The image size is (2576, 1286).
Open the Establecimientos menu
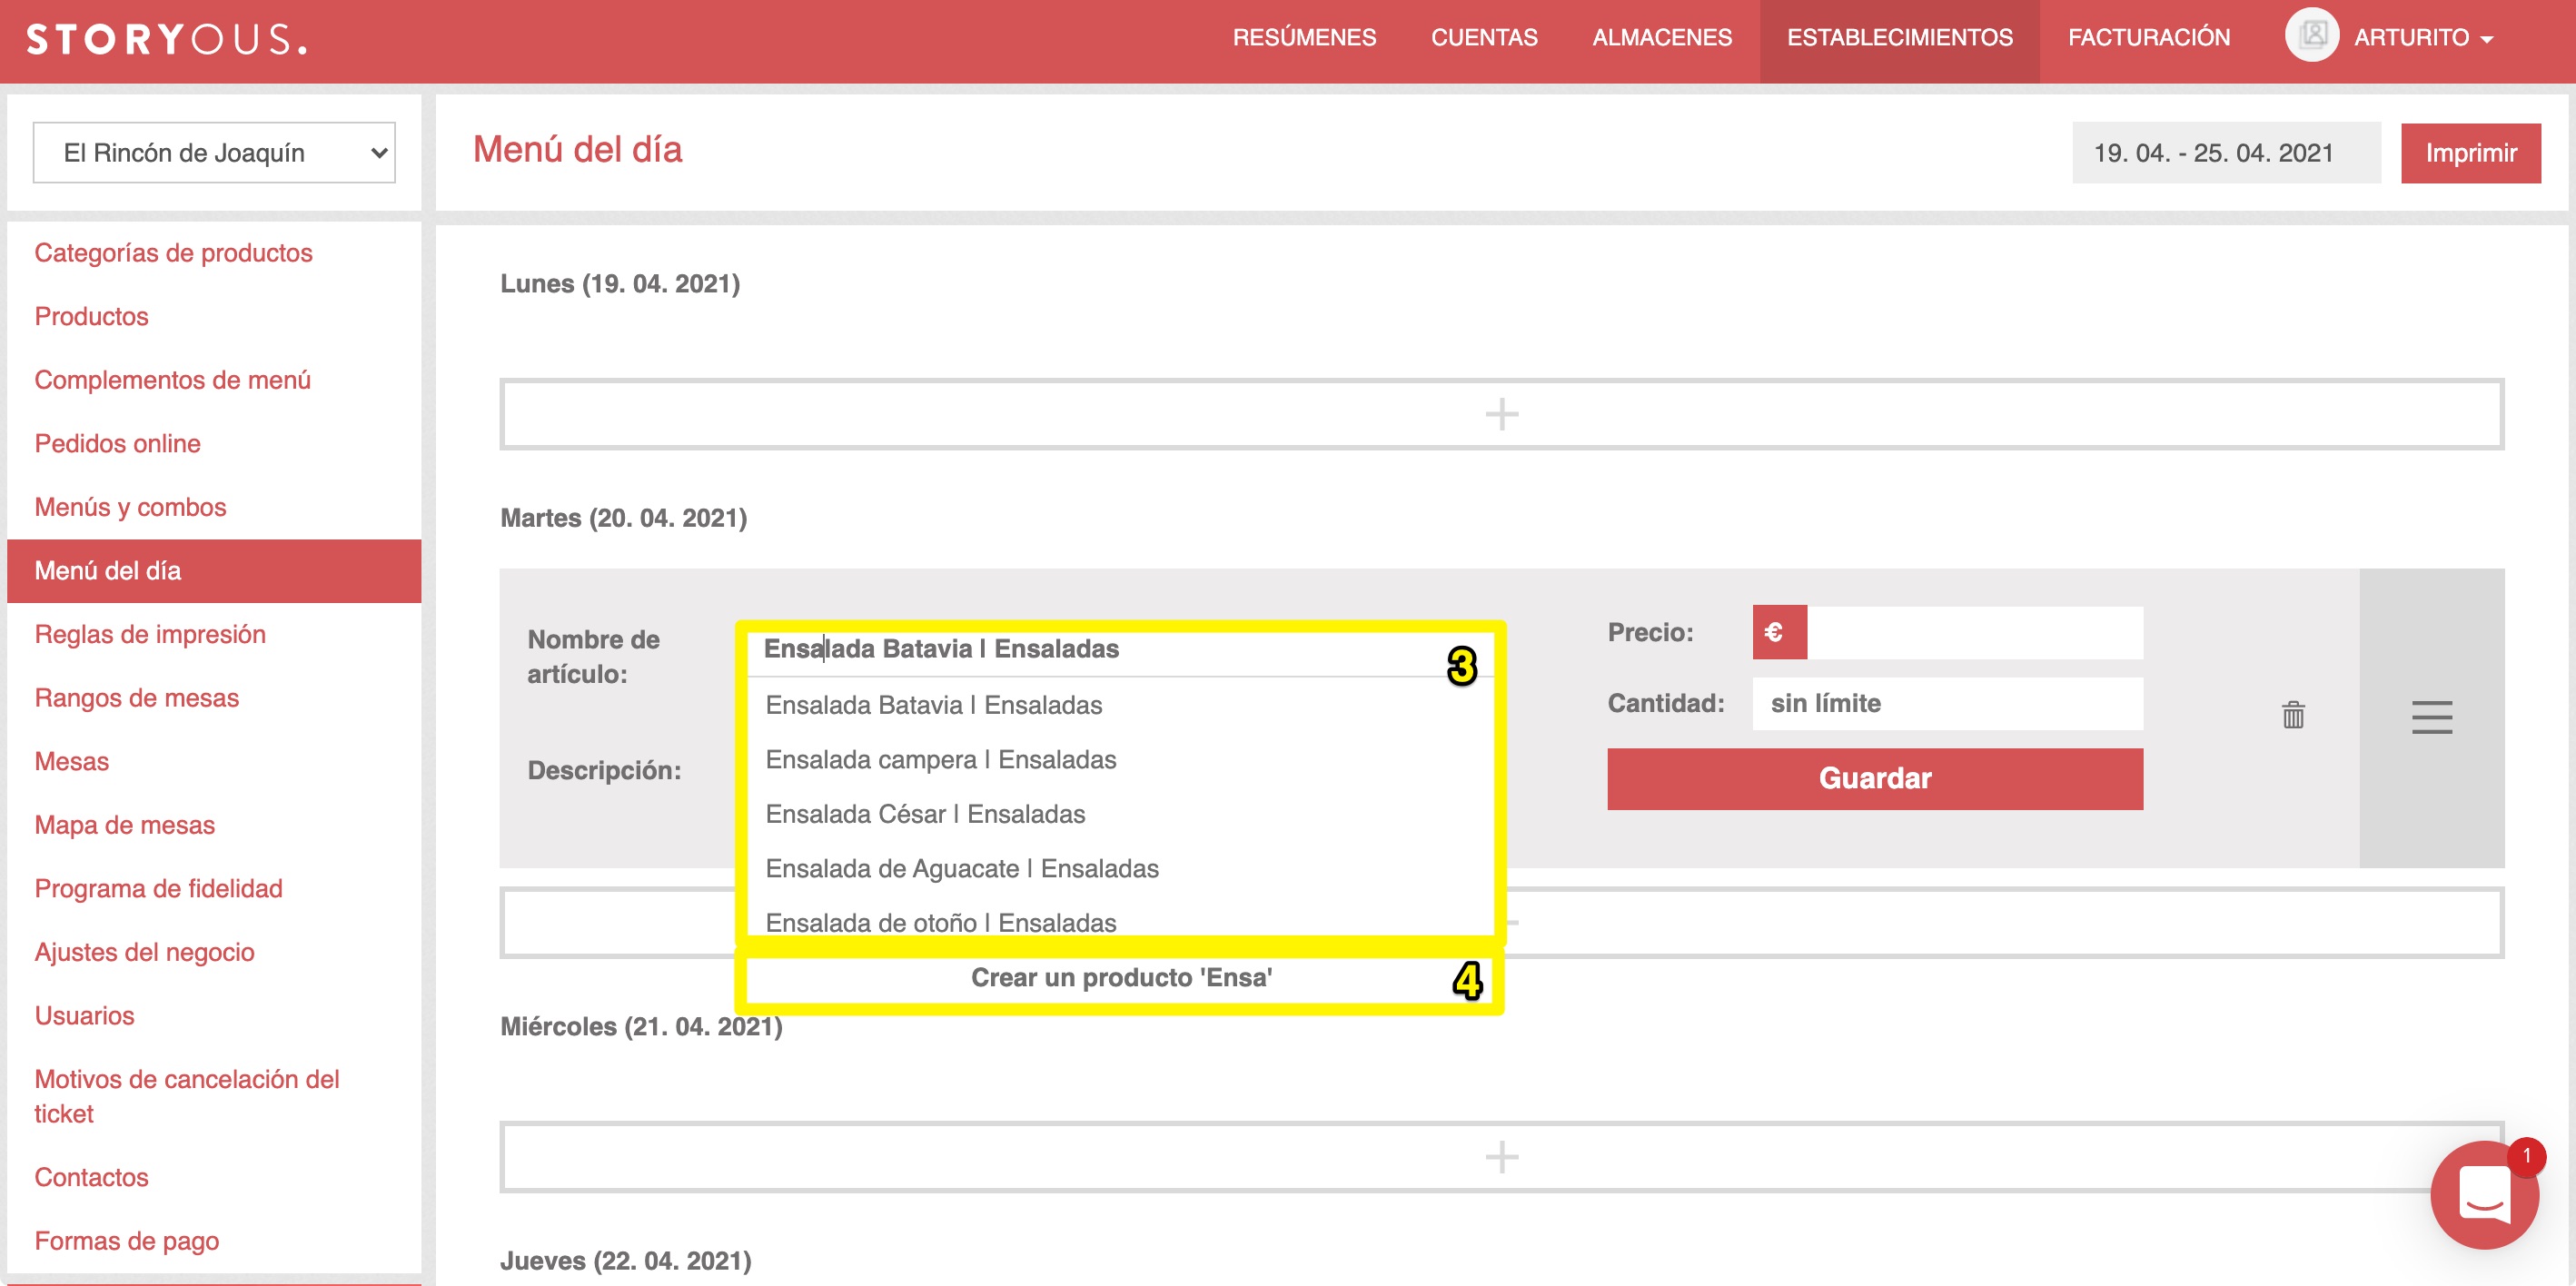point(1899,38)
